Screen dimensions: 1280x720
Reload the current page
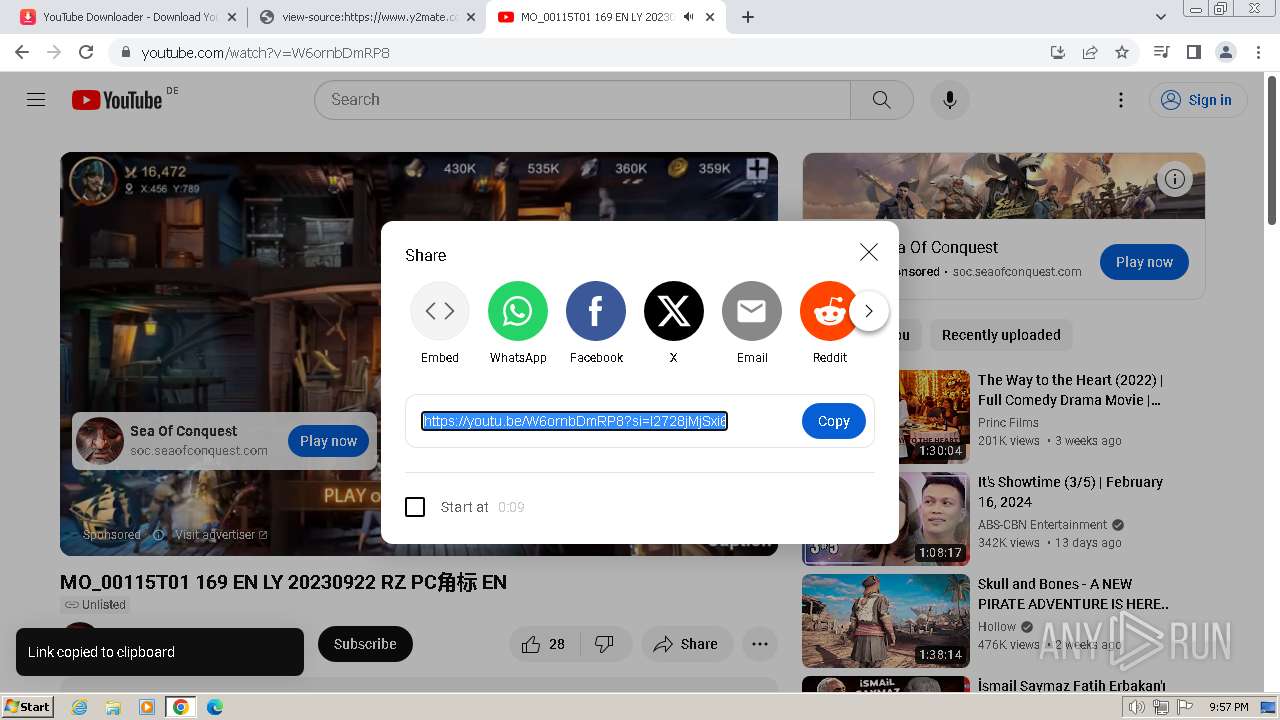(x=86, y=52)
